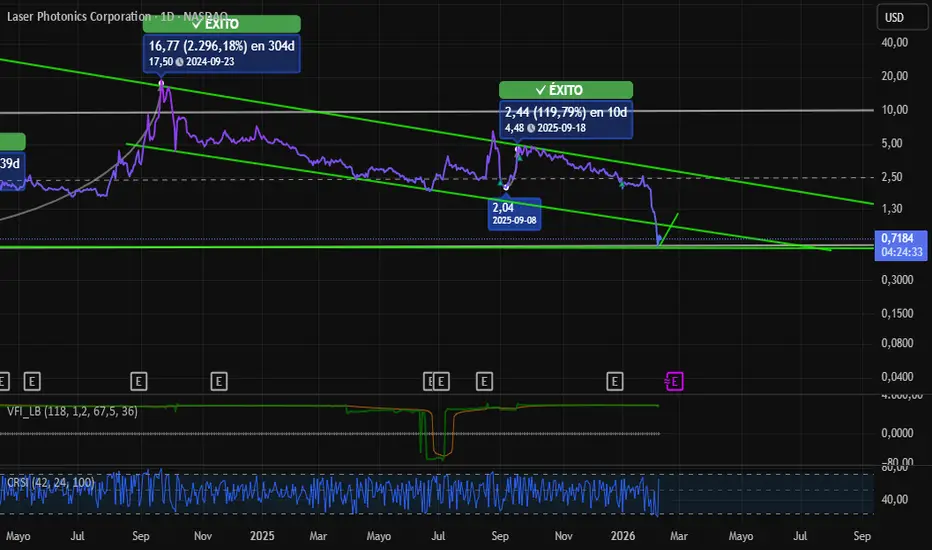
Task: Click the magenta upcoming earnings E marker
Action: [675, 380]
